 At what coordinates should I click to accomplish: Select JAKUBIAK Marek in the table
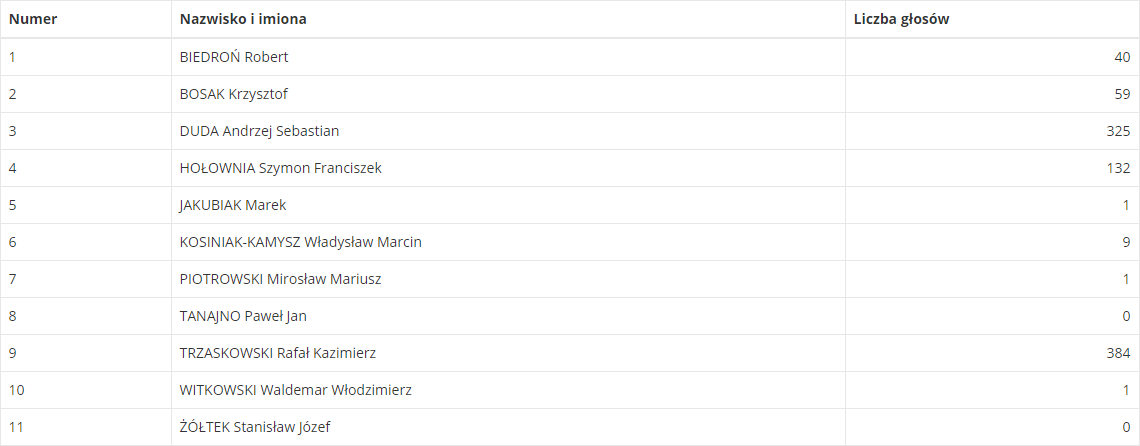coord(233,205)
